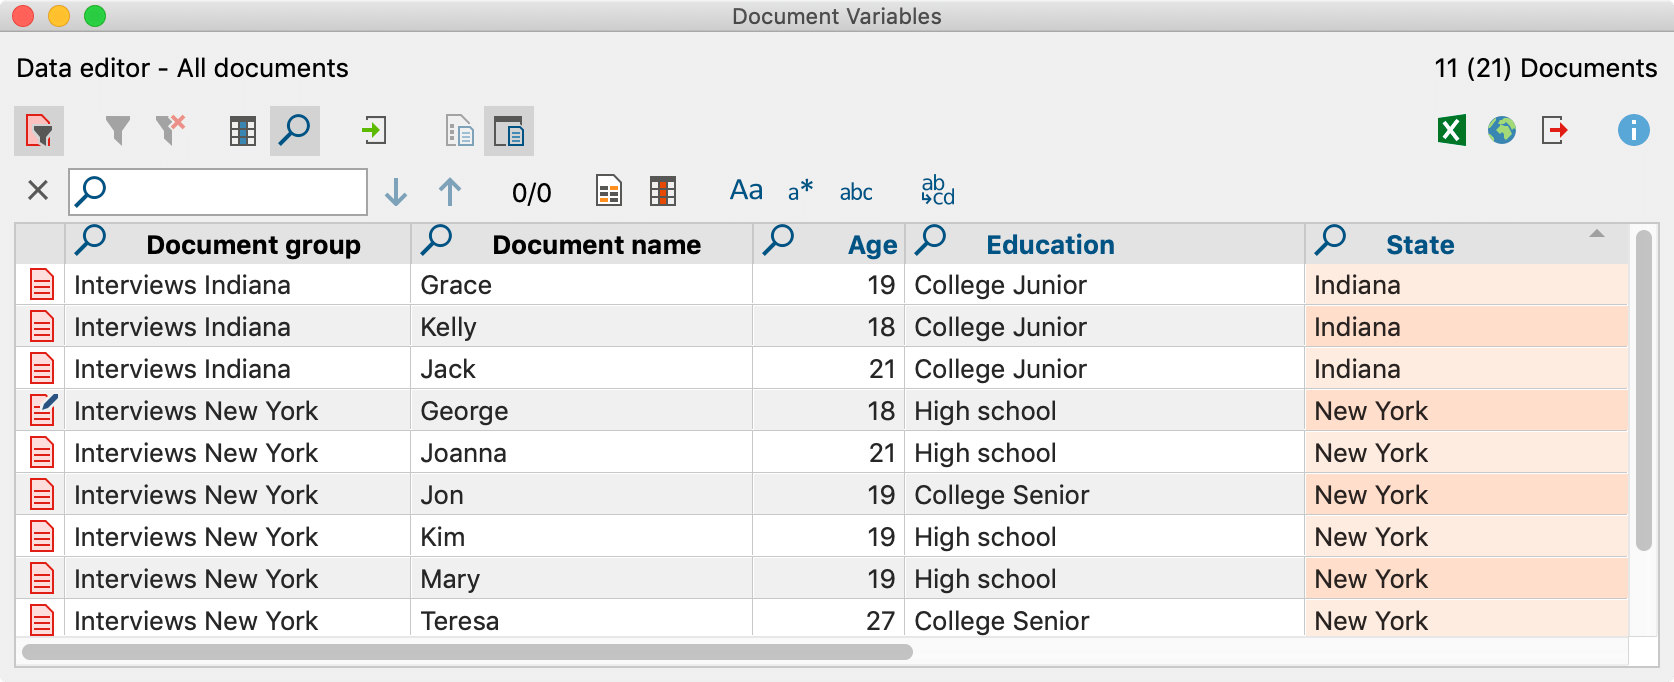Viewport: 1674px width, 682px height.
Task: Sort by State column header
Action: click(1420, 245)
